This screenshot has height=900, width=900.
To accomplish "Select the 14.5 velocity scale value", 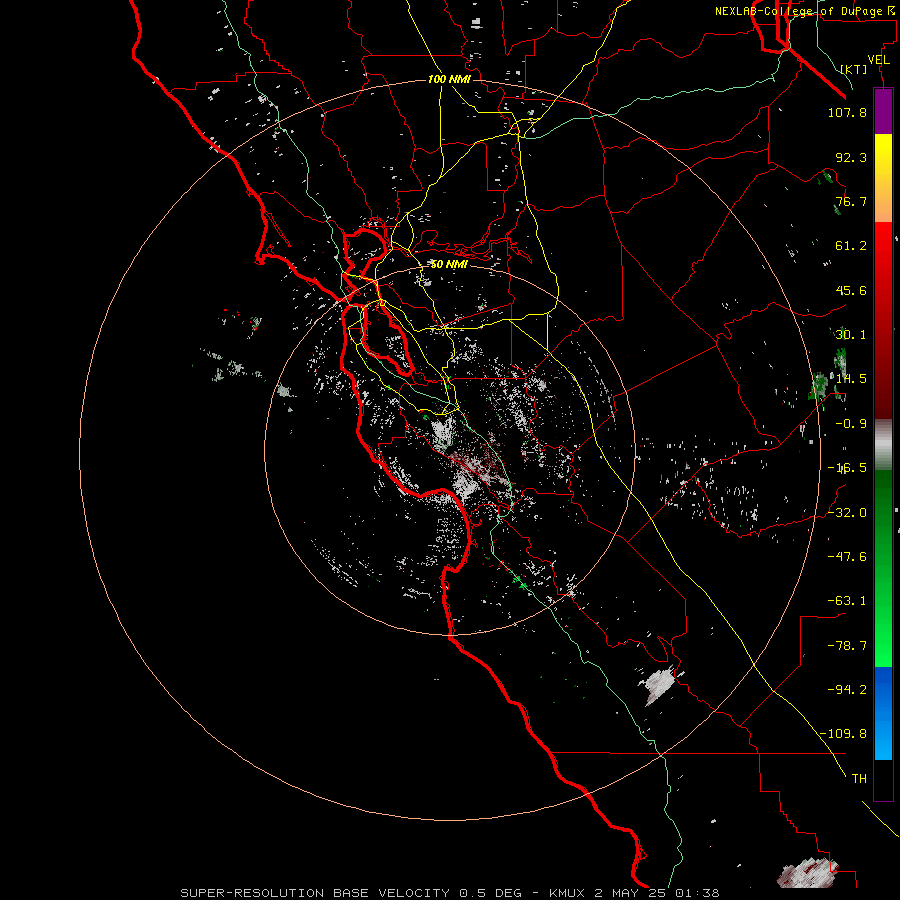I will tap(851, 379).
